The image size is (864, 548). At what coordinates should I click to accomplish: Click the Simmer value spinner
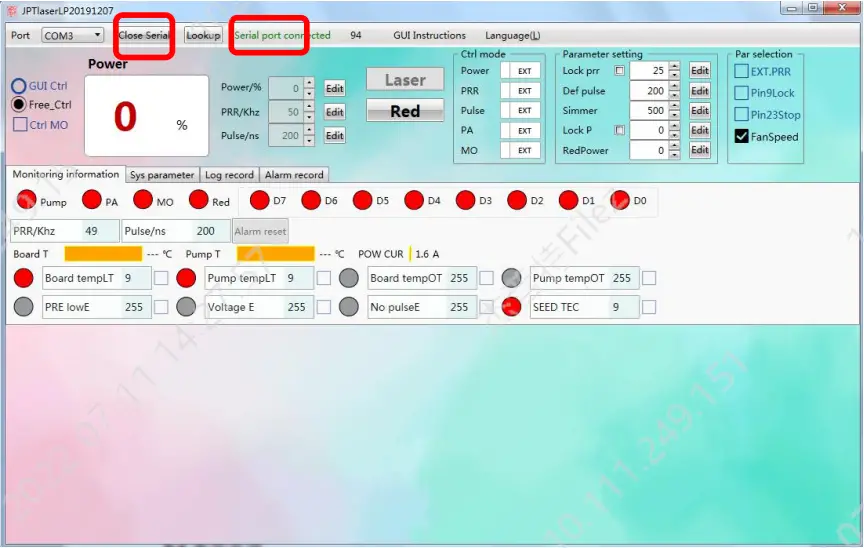(x=674, y=111)
